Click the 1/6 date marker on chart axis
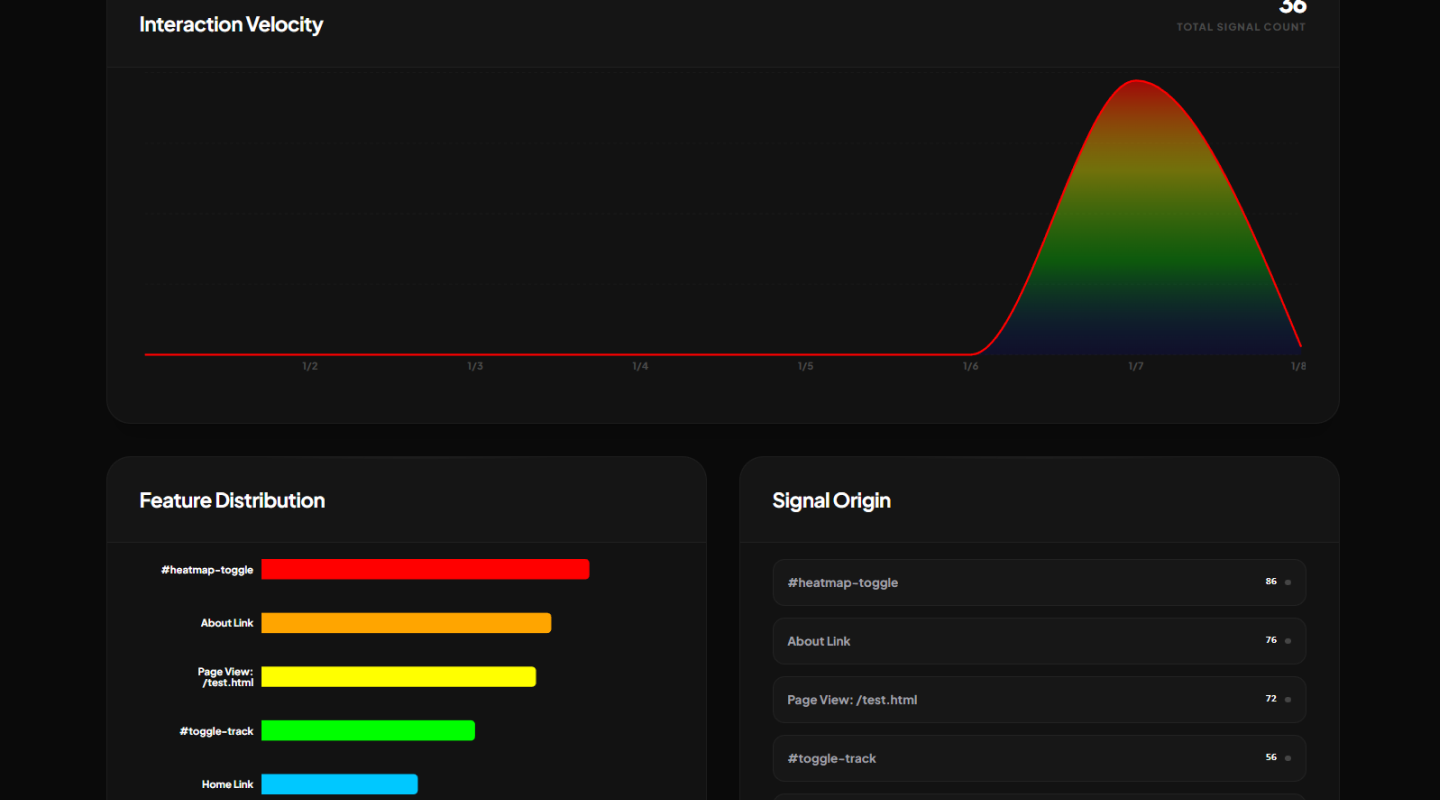Image resolution: width=1440 pixels, height=800 pixels. coord(970,366)
